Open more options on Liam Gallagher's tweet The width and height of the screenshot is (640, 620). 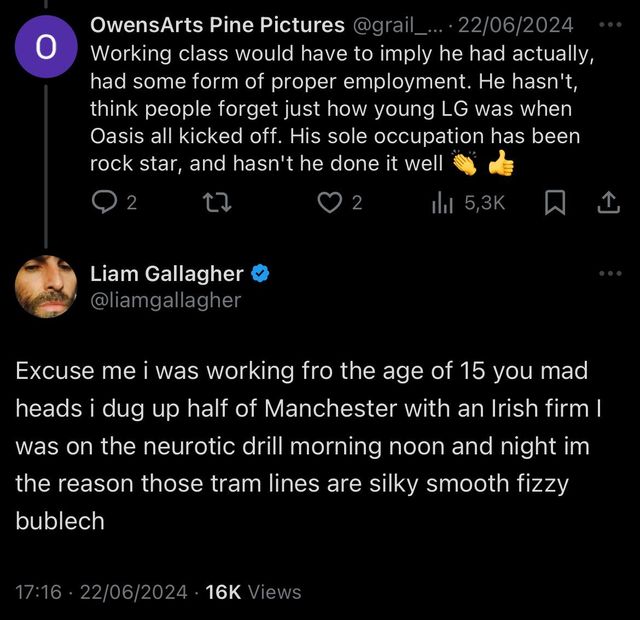[608, 273]
